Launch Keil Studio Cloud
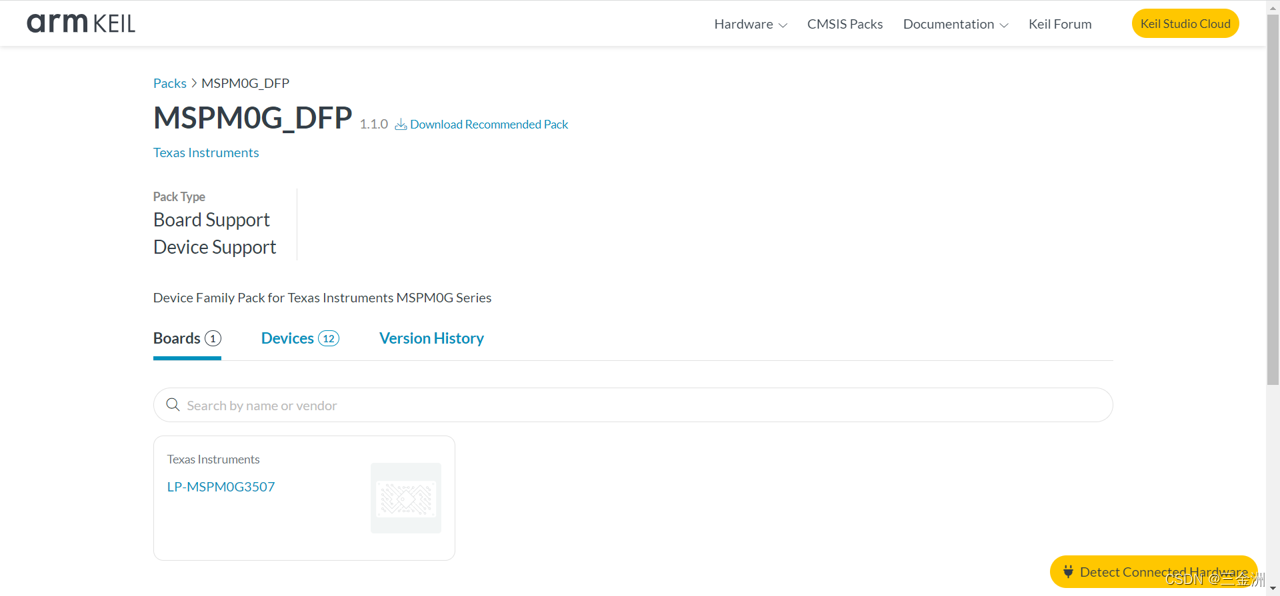 pyautogui.click(x=1185, y=23)
